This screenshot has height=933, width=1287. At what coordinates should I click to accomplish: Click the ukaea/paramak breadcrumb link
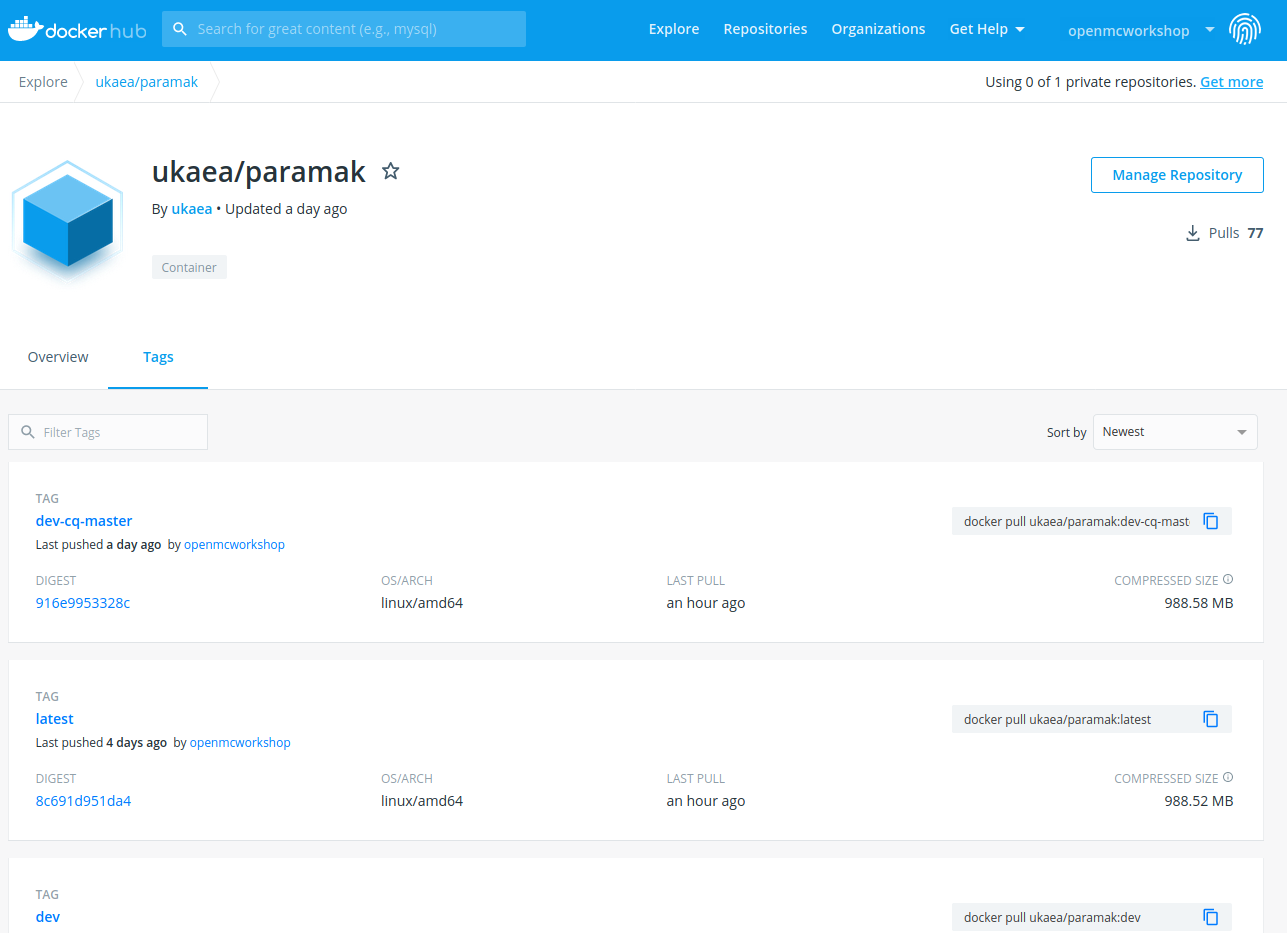(x=146, y=82)
